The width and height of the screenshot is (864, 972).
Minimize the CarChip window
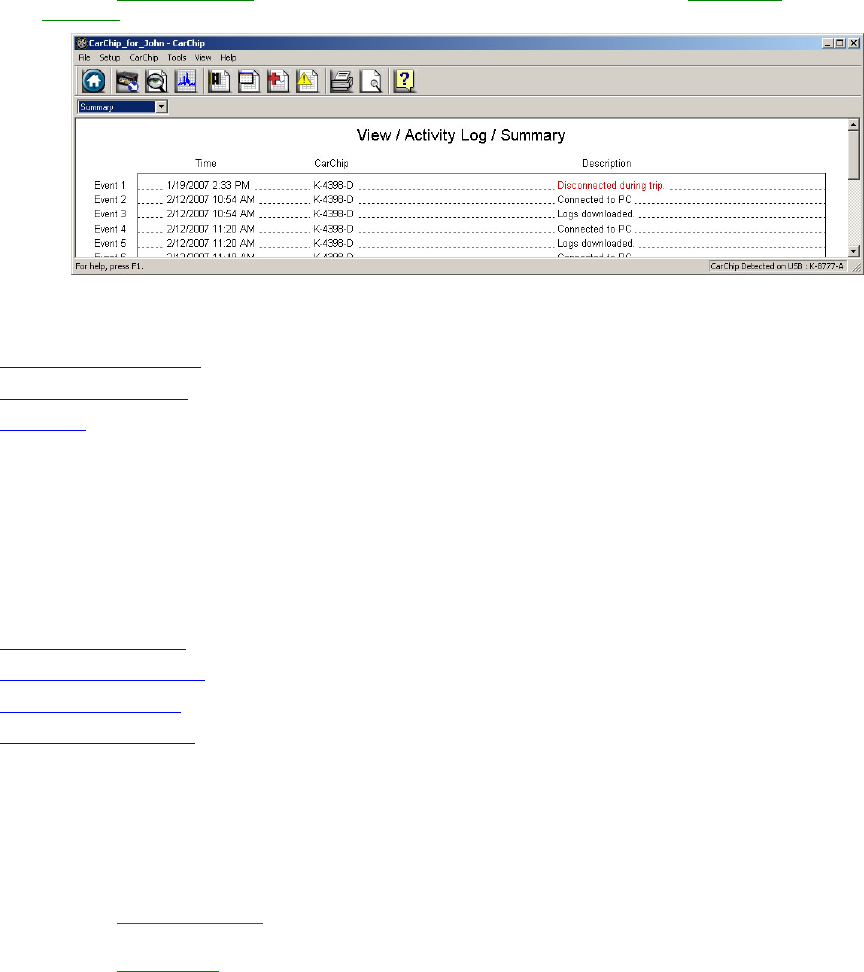pos(827,43)
